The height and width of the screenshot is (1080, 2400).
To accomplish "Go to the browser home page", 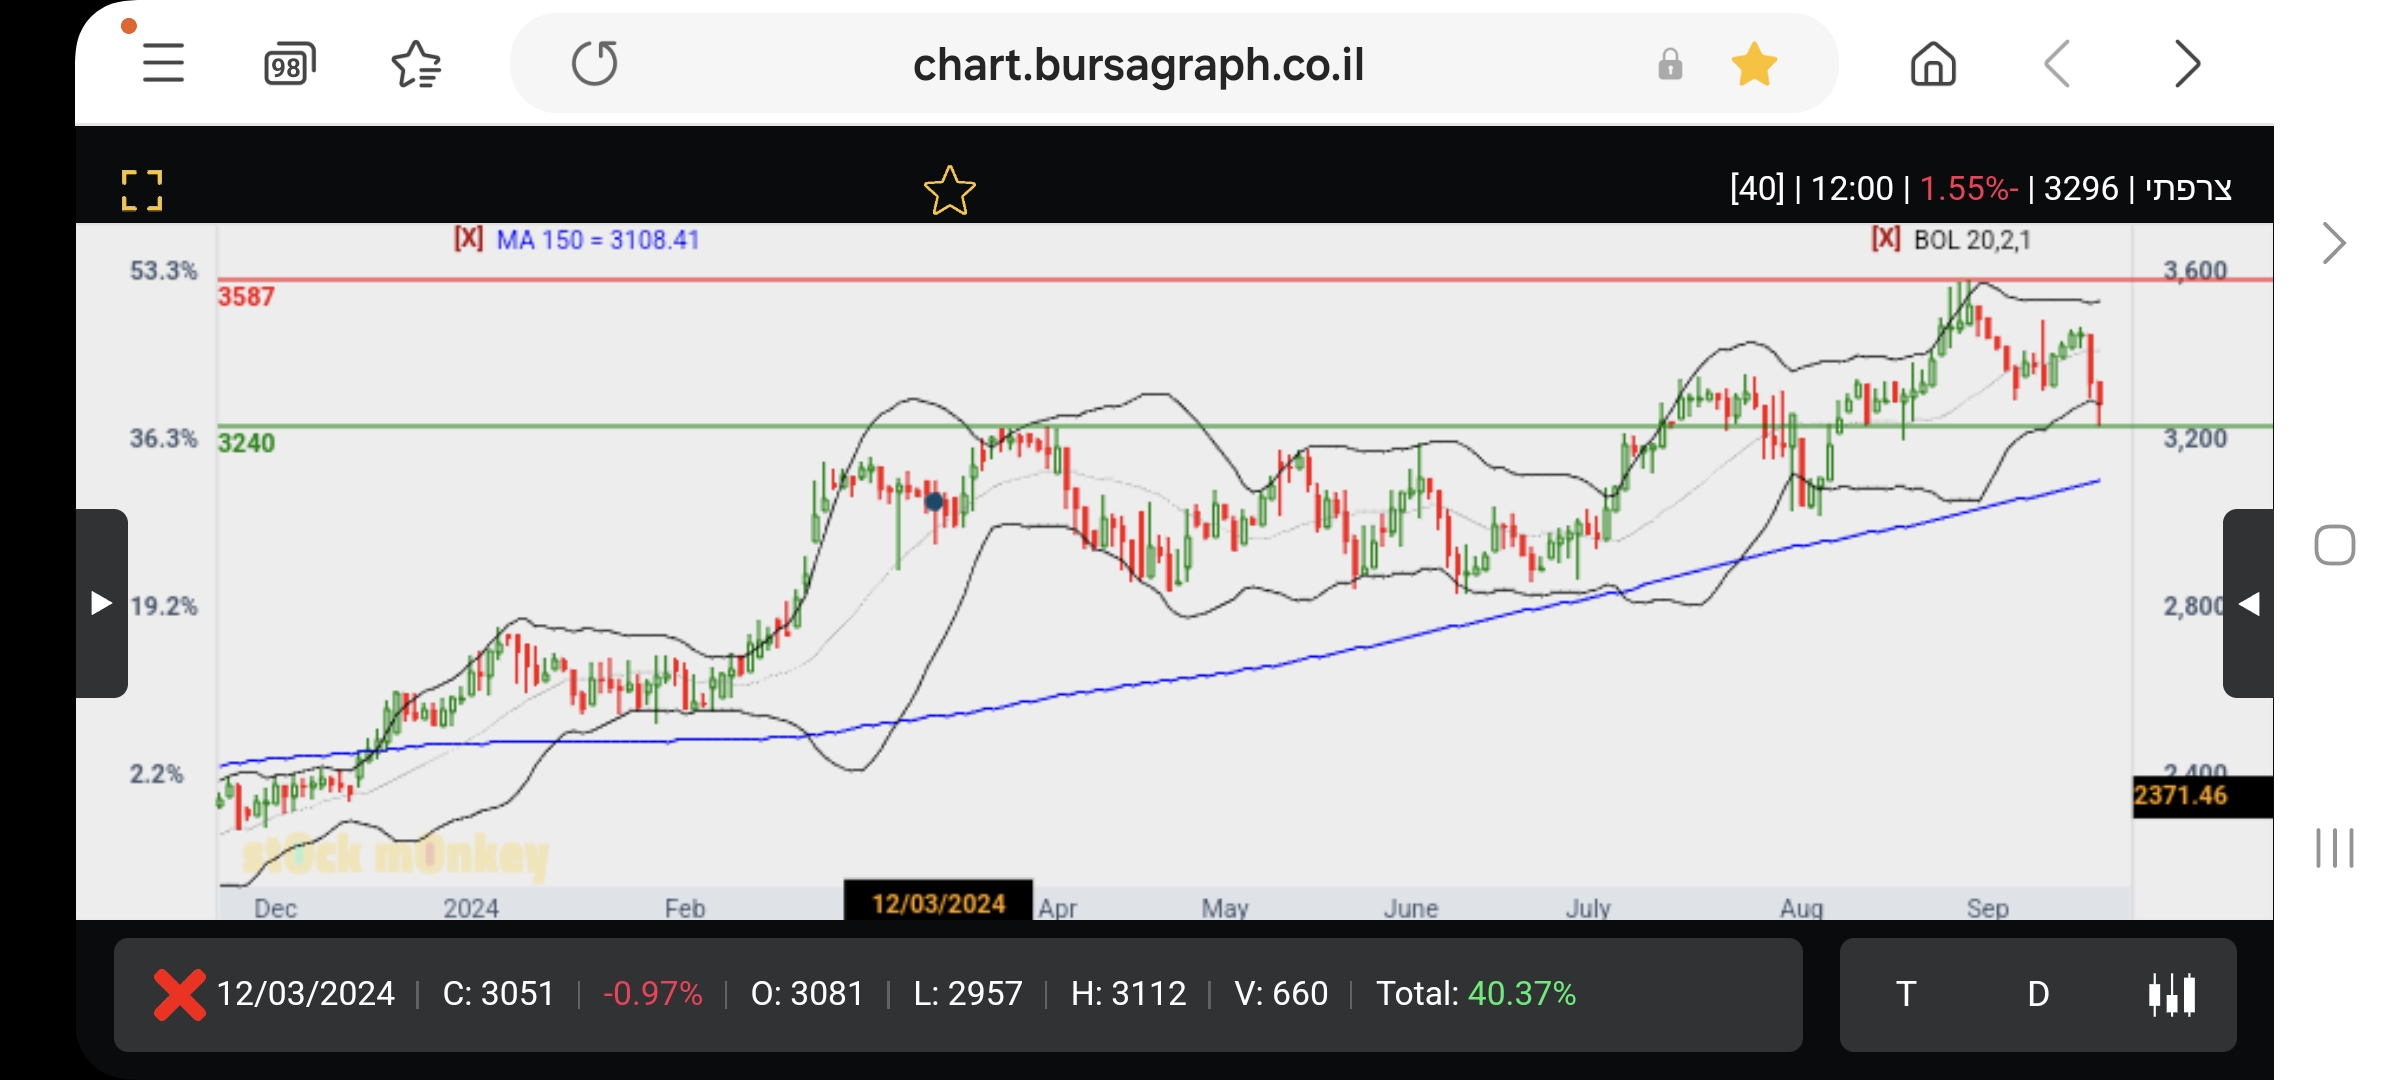I will (1932, 65).
